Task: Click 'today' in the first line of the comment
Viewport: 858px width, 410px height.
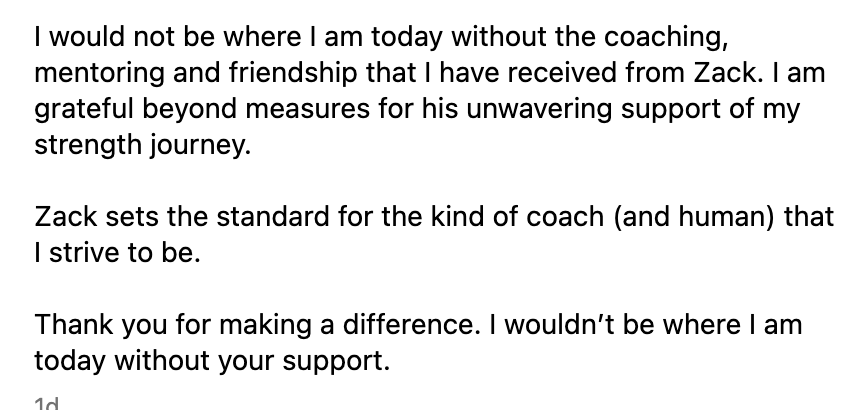Action: point(407,38)
